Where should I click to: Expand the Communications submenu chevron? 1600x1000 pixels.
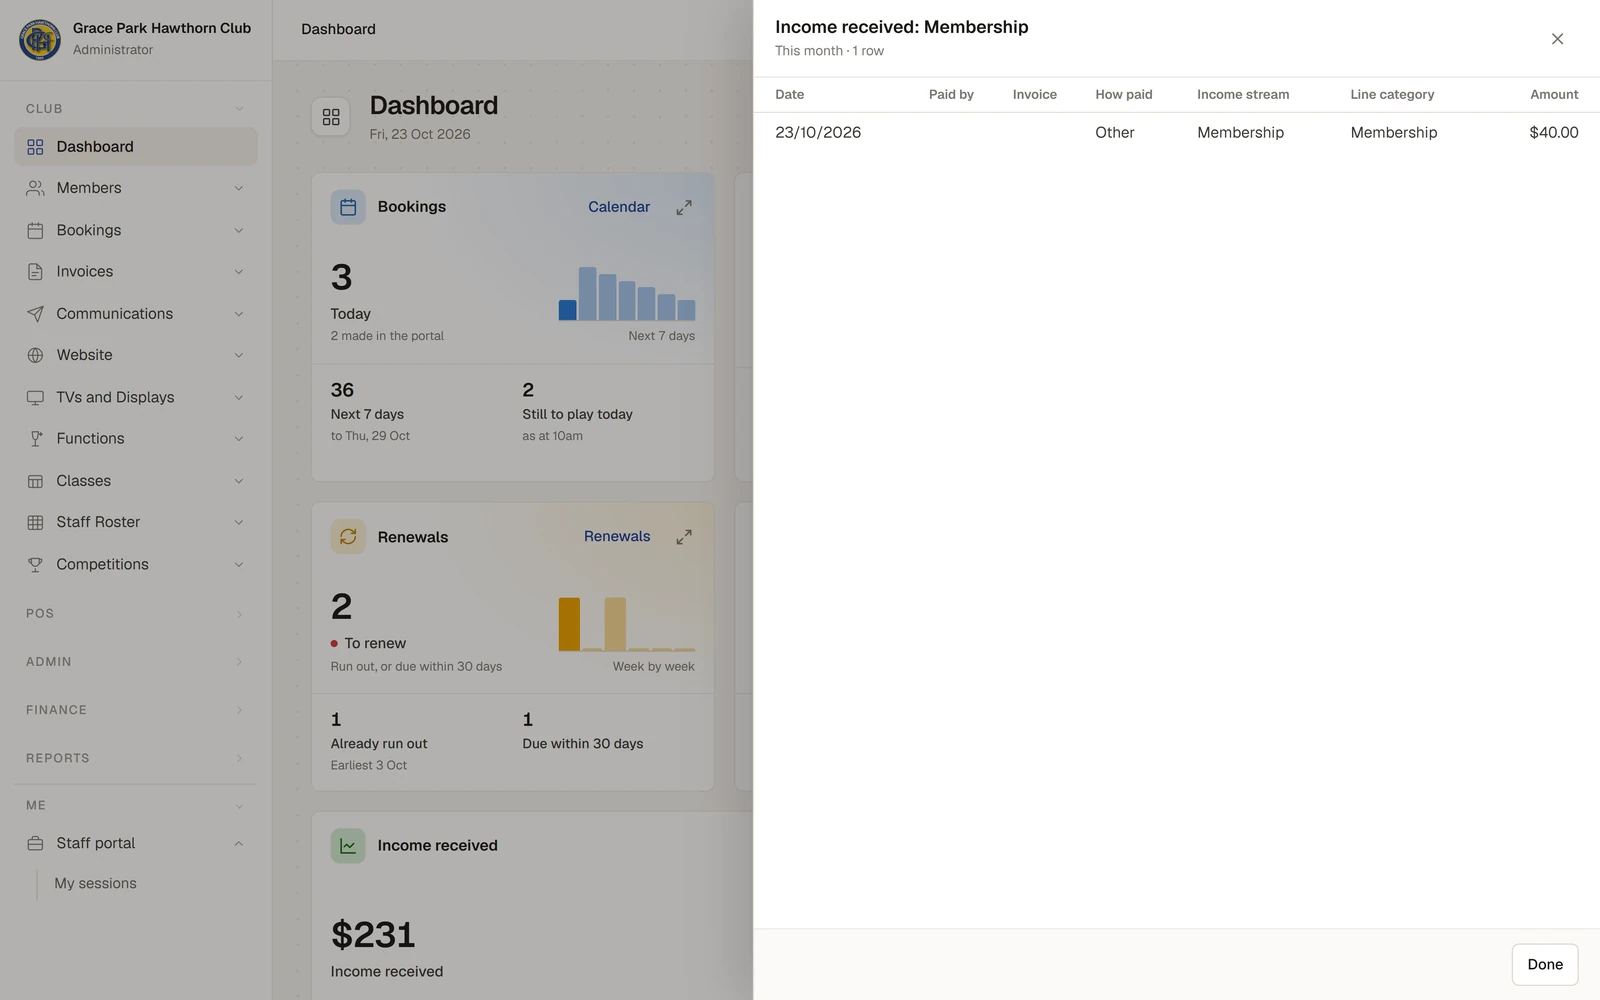tap(239, 314)
